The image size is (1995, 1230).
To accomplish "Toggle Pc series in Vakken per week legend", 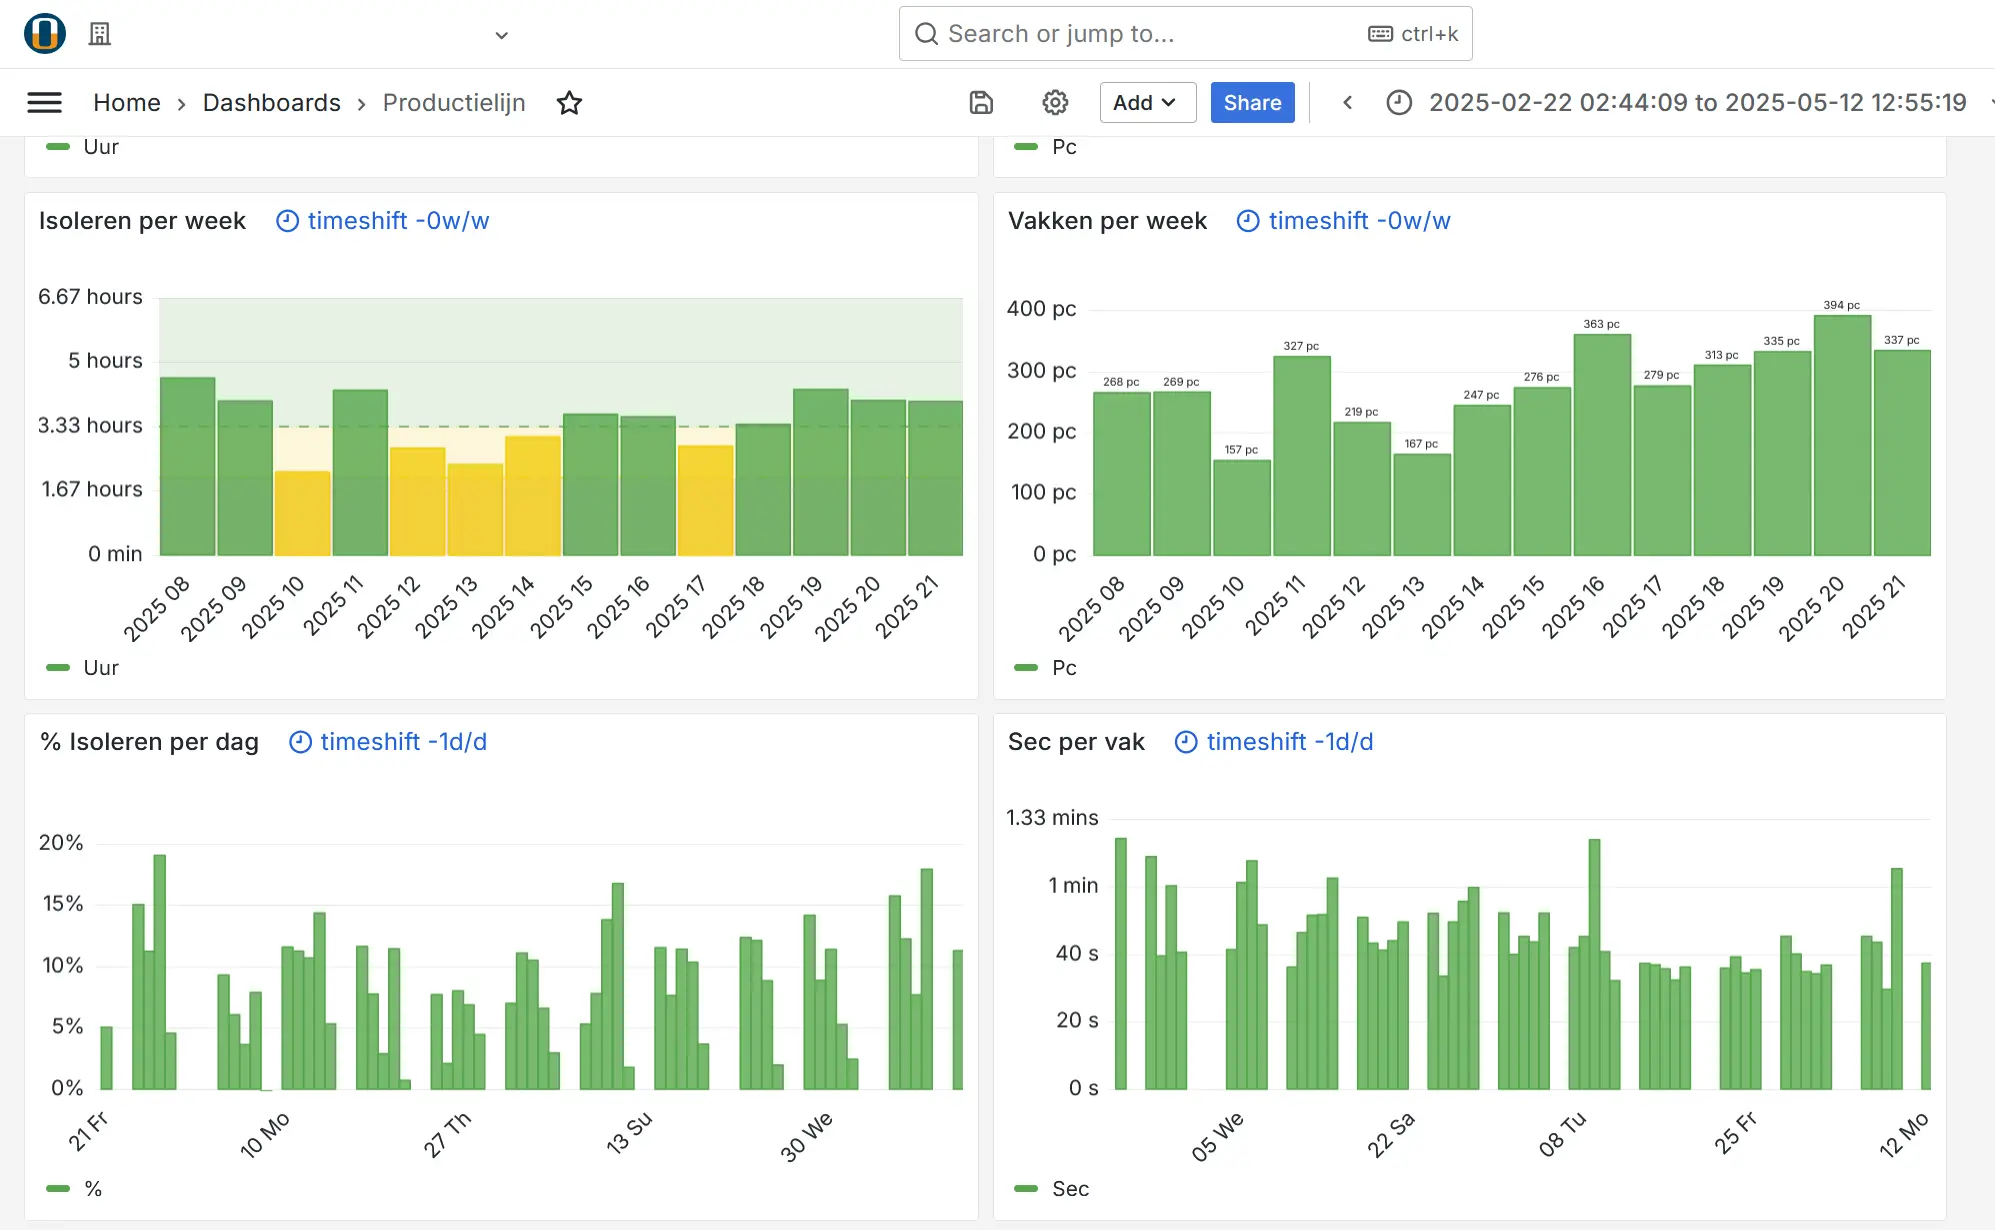I will [x=1063, y=667].
